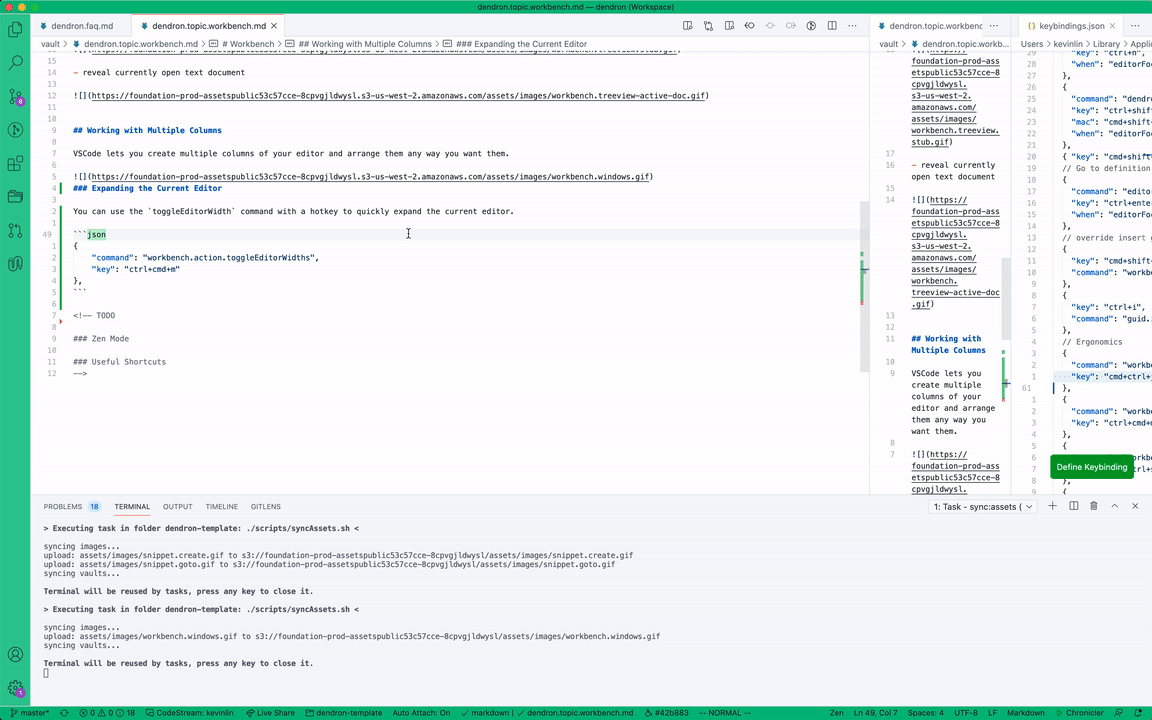The height and width of the screenshot is (720, 1152).
Task: Split the terminal panel
Action: click(x=1073, y=506)
